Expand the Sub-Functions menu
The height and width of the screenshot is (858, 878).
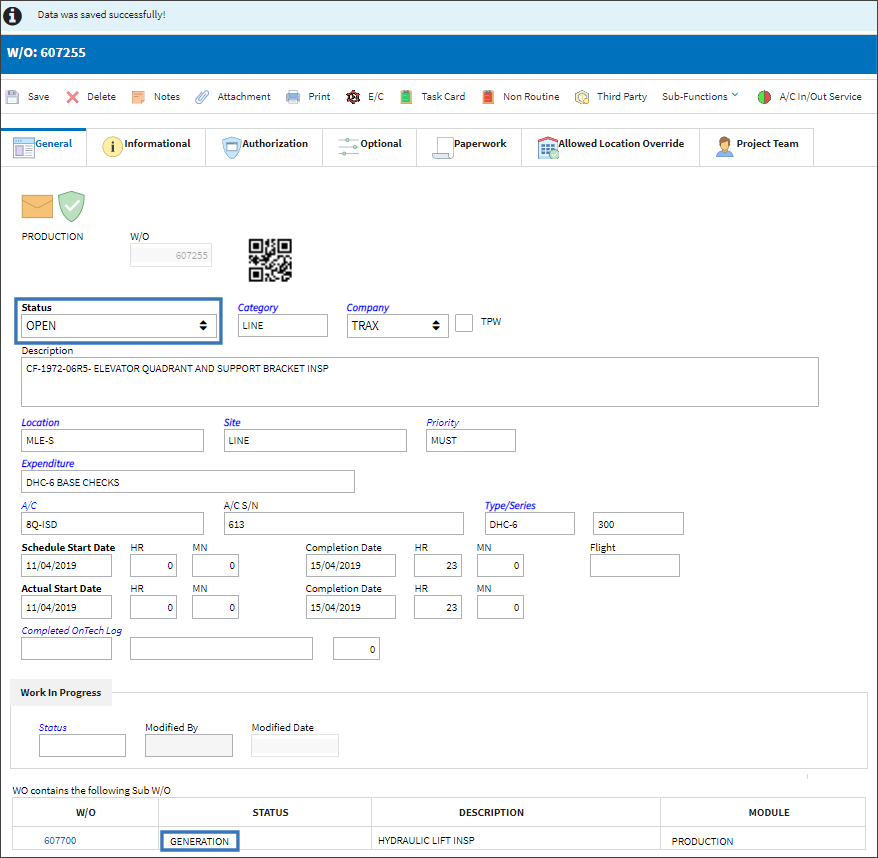[x=700, y=96]
